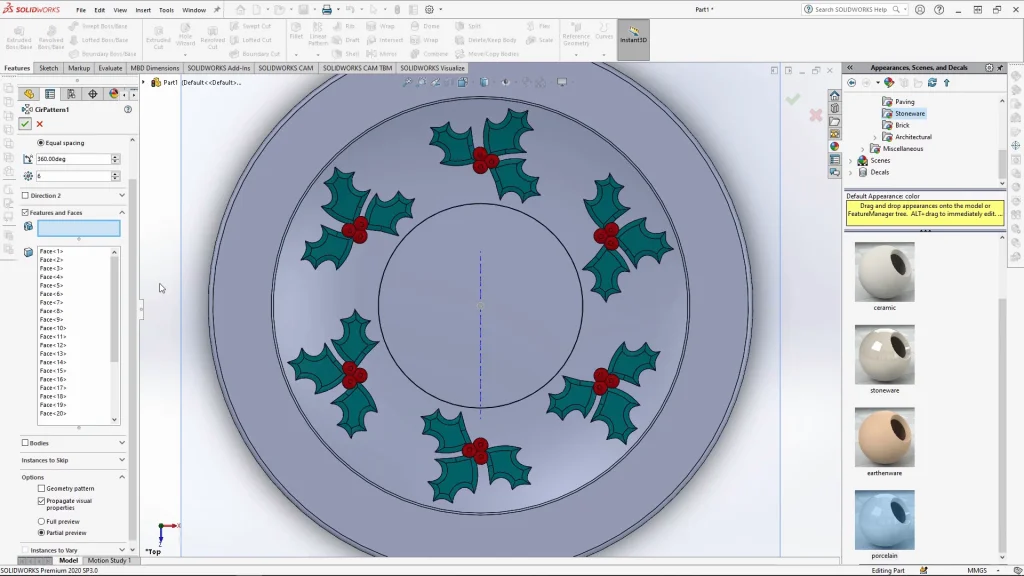This screenshot has width=1024, height=576.
Task: Pick the porcelain appearance swatch
Action: (x=884, y=520)
